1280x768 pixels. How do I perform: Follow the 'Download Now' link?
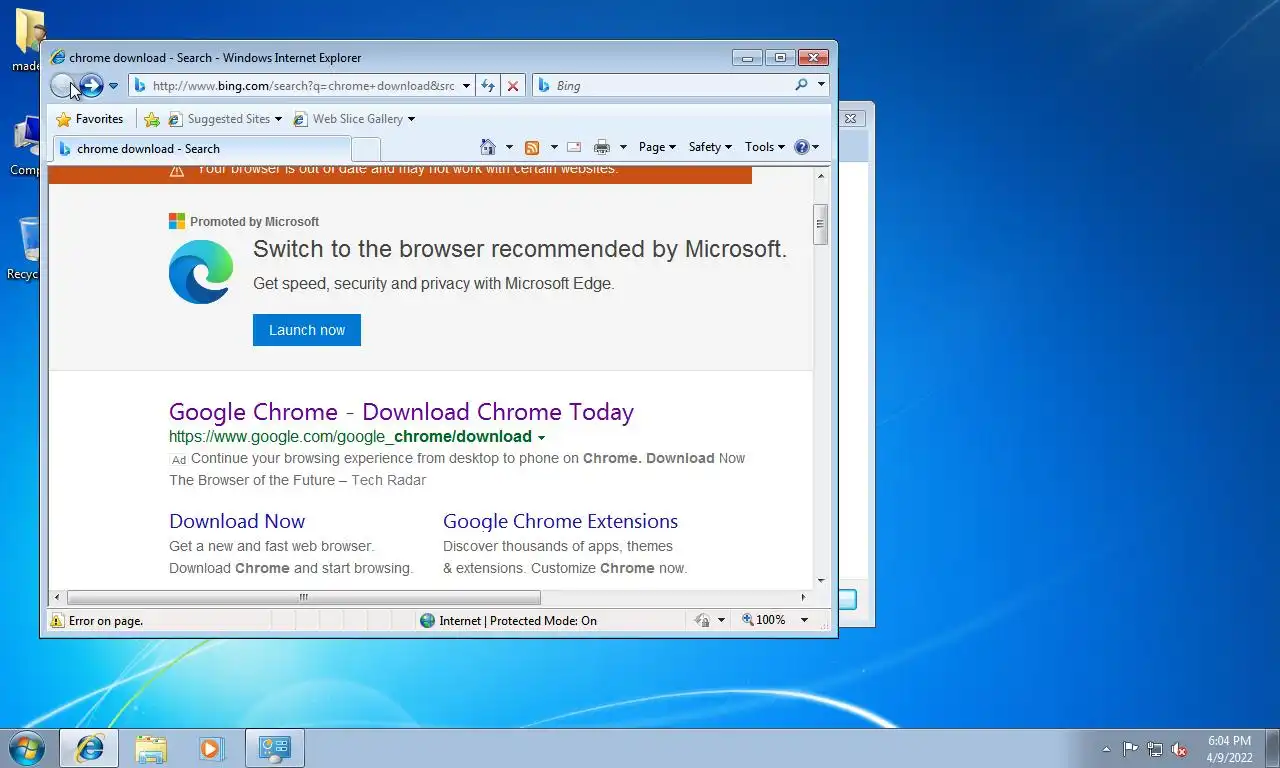[x=237, y=521]
